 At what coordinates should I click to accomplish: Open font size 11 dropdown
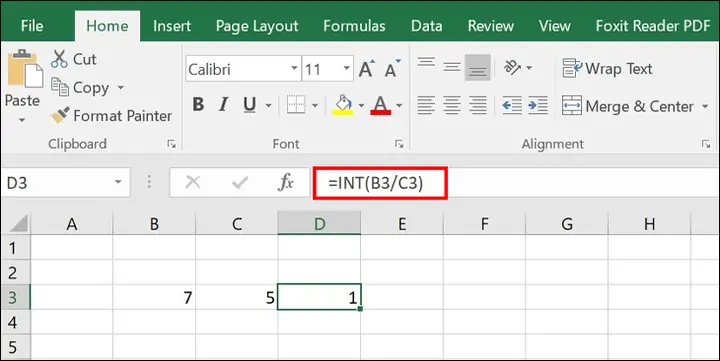pos(347,68)
